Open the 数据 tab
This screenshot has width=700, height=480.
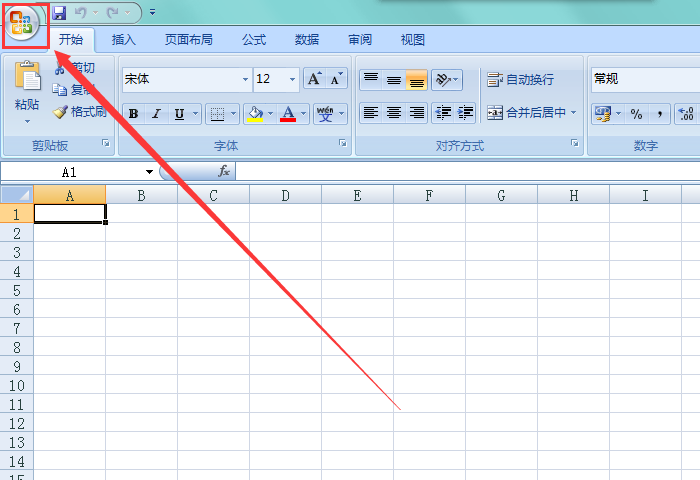click(x=307, y=40)
